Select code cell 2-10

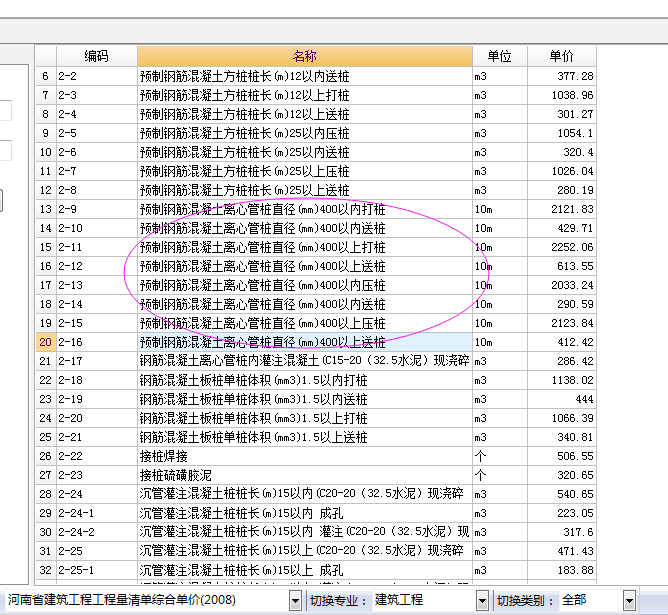click(97, 228)
